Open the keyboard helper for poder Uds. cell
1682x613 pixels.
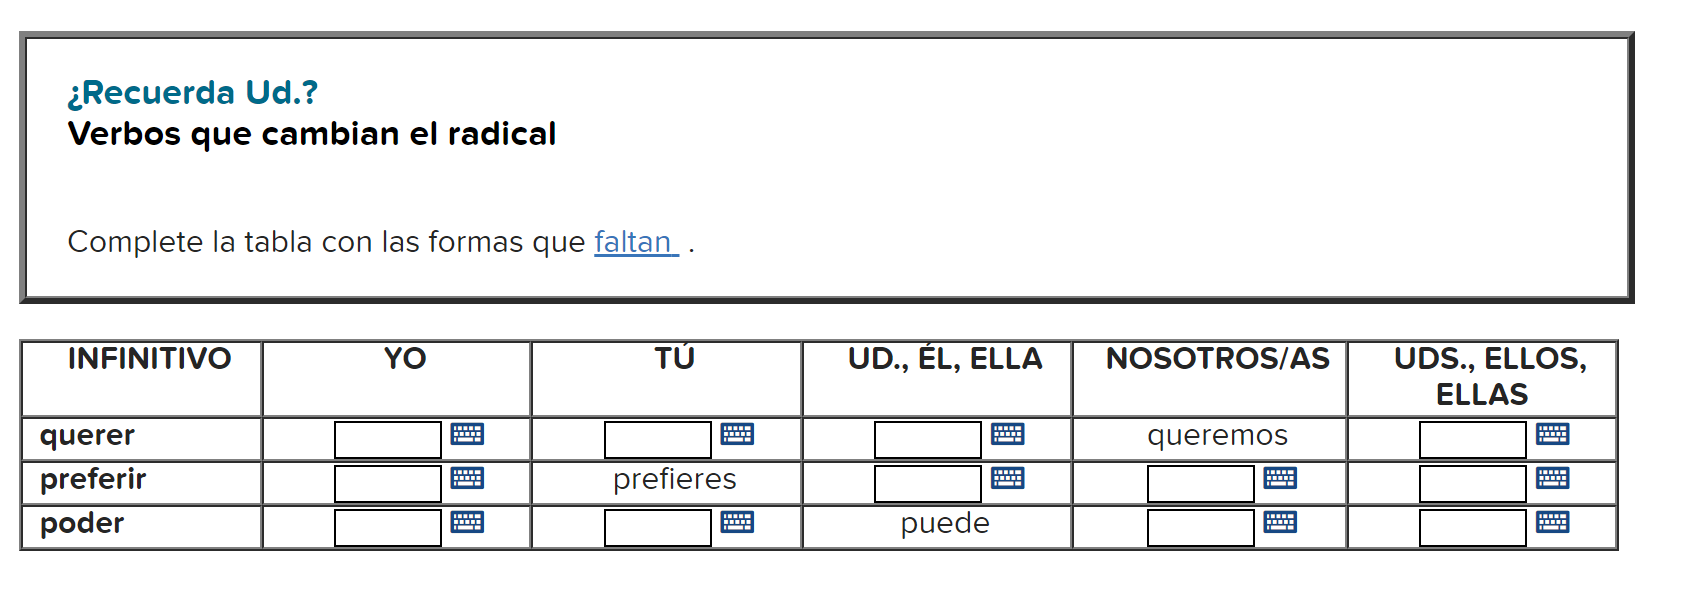(x=1551, y=521)
